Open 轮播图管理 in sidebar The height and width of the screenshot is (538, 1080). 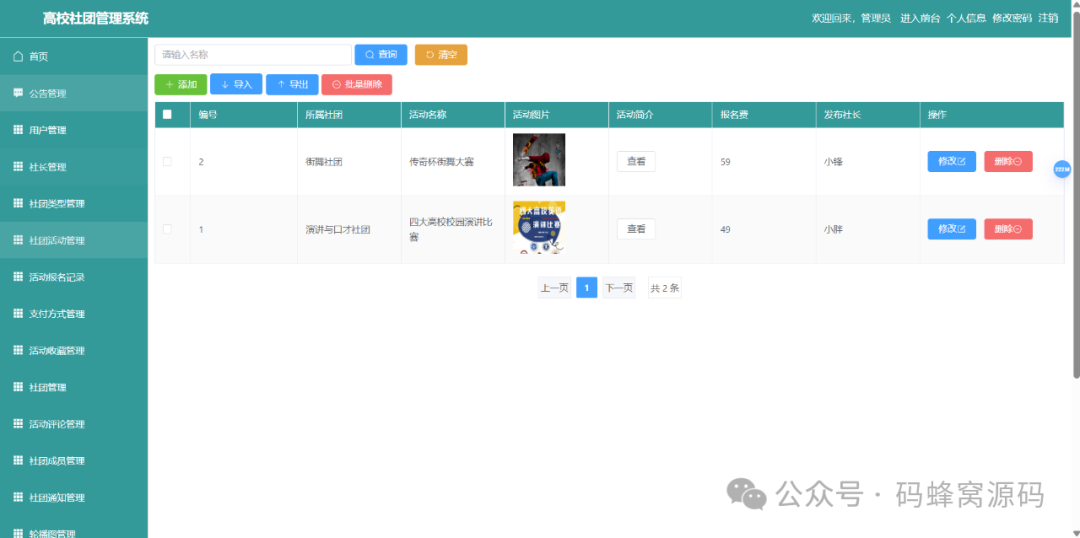(x=74, y=529)
